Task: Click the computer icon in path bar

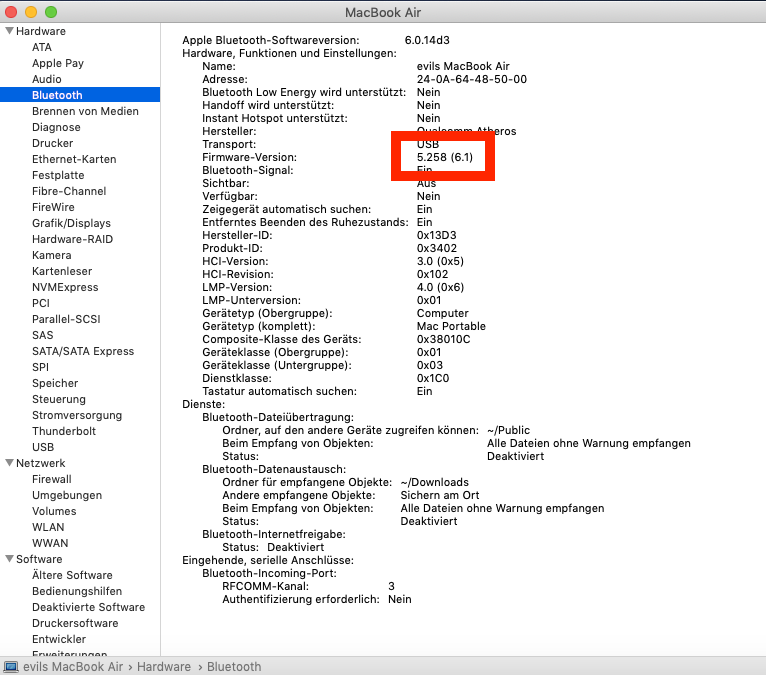Action: click(11, 667)
